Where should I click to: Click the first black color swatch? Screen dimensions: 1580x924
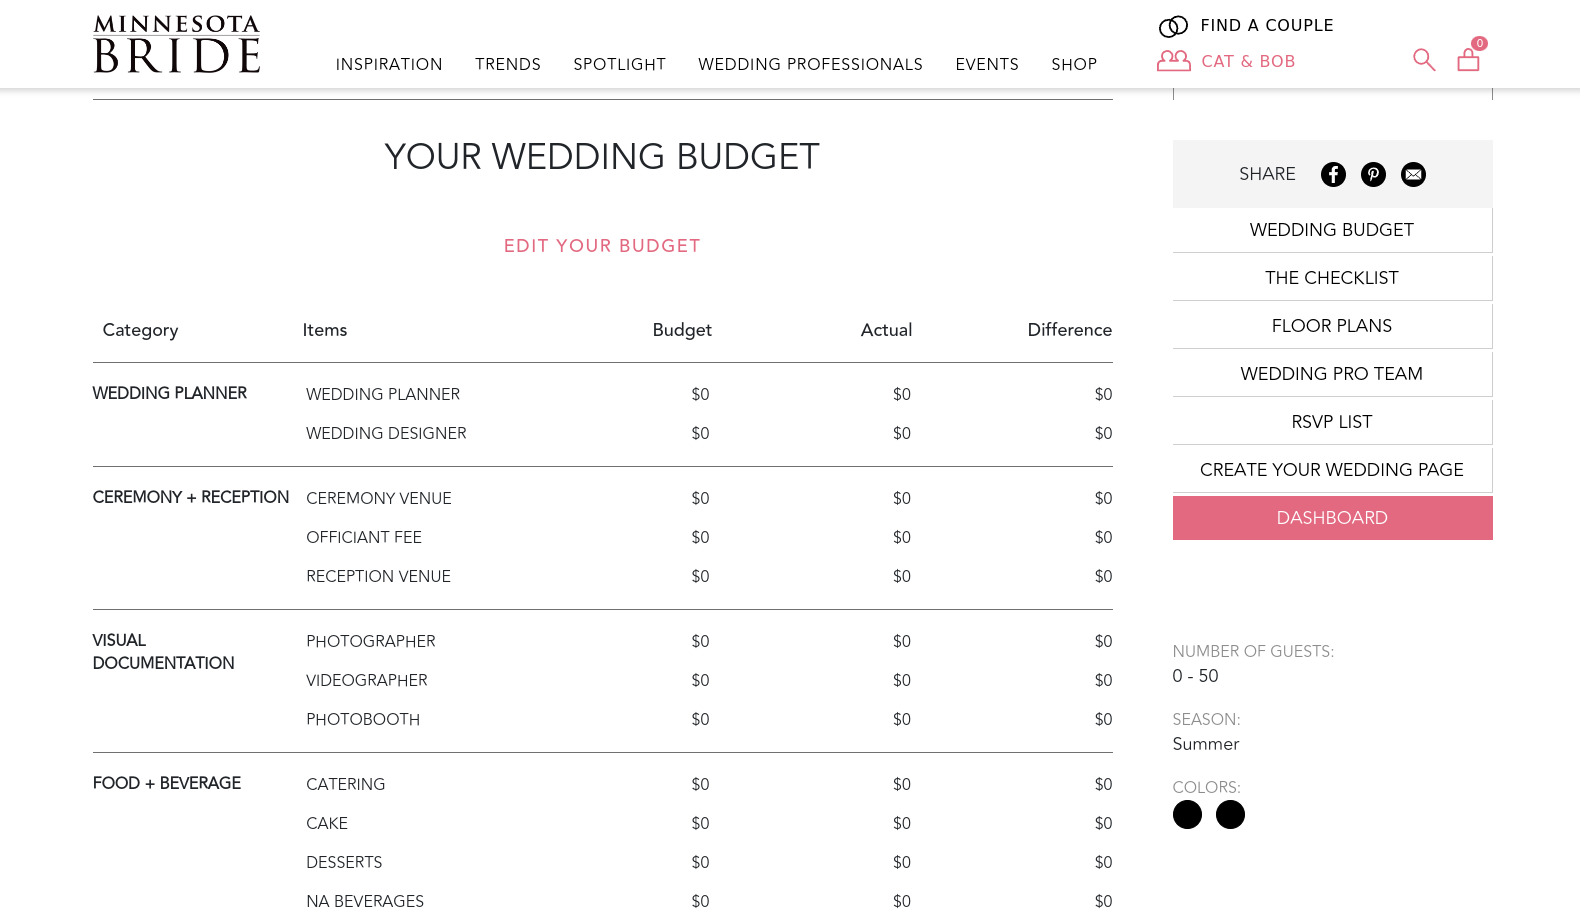pos(1187,815)
